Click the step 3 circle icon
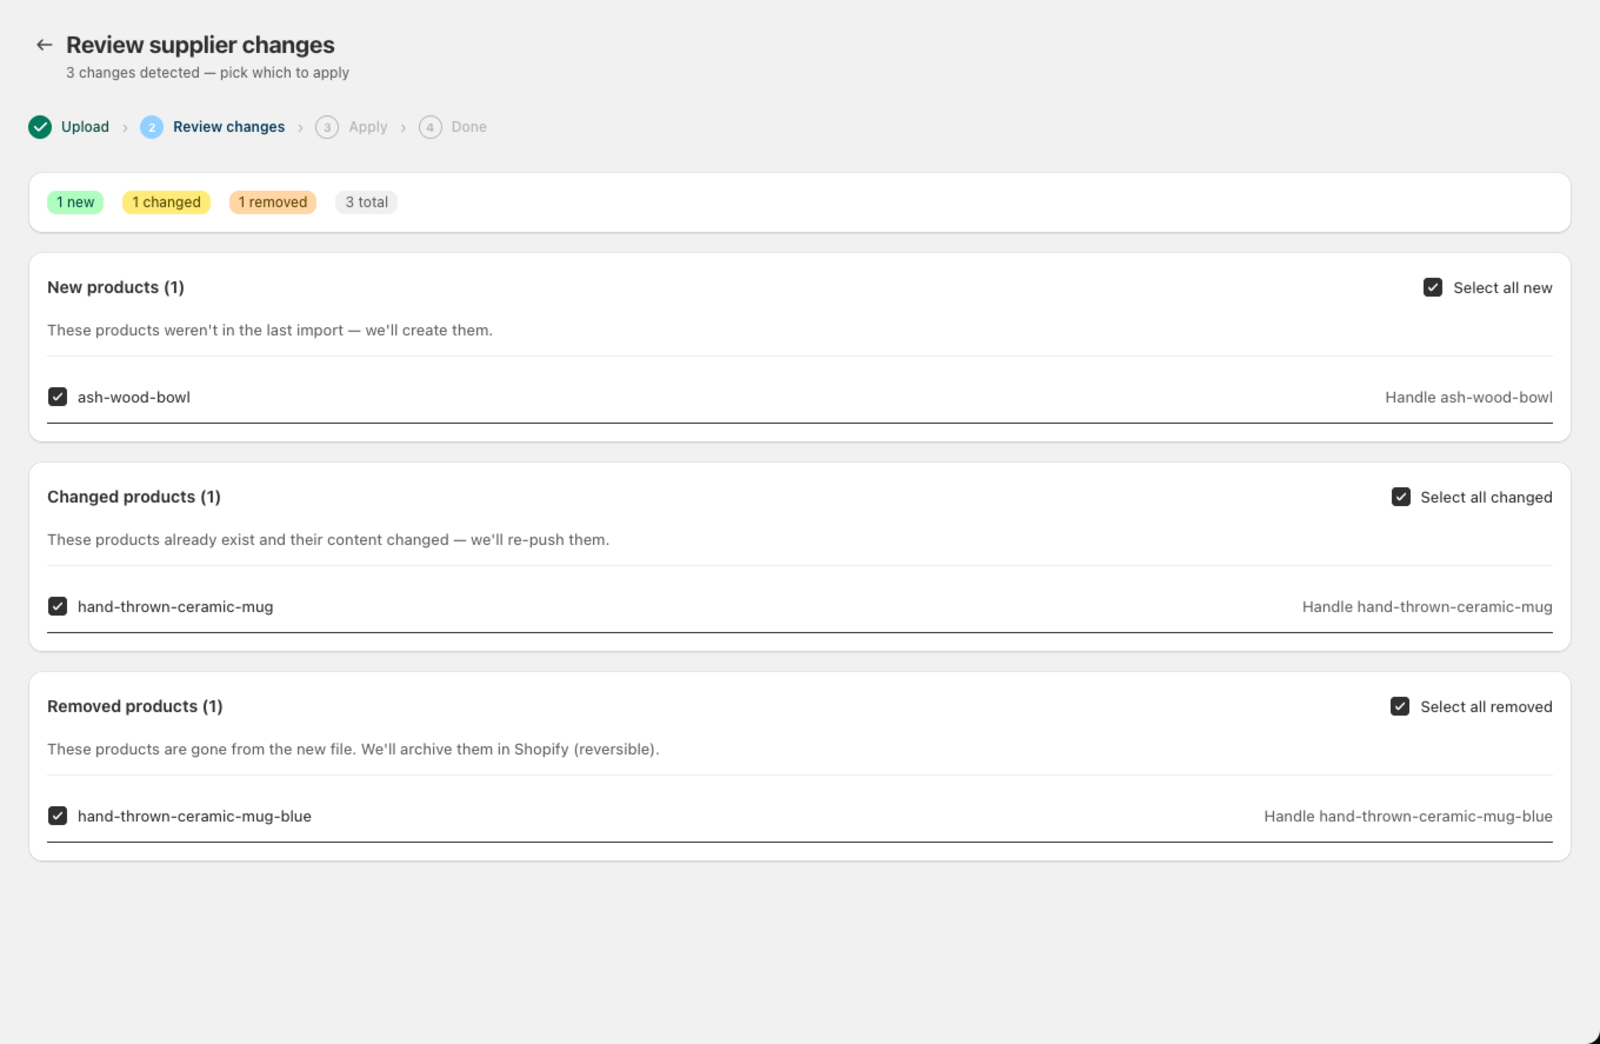Viewport: 1600px width, 1044px height. point(327,127)
